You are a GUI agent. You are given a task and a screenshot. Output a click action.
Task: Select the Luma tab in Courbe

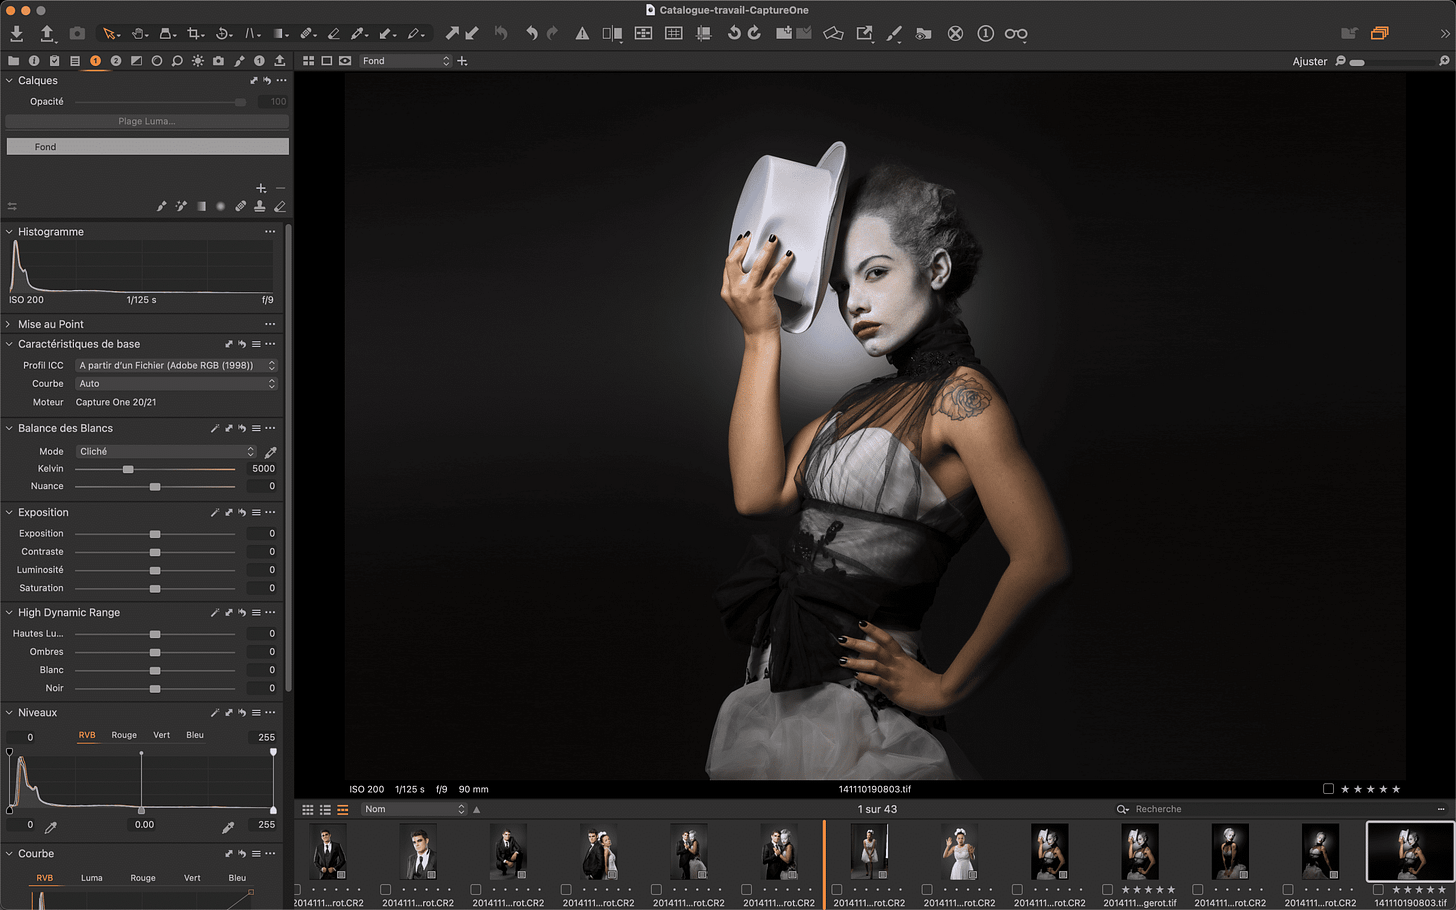91,878
